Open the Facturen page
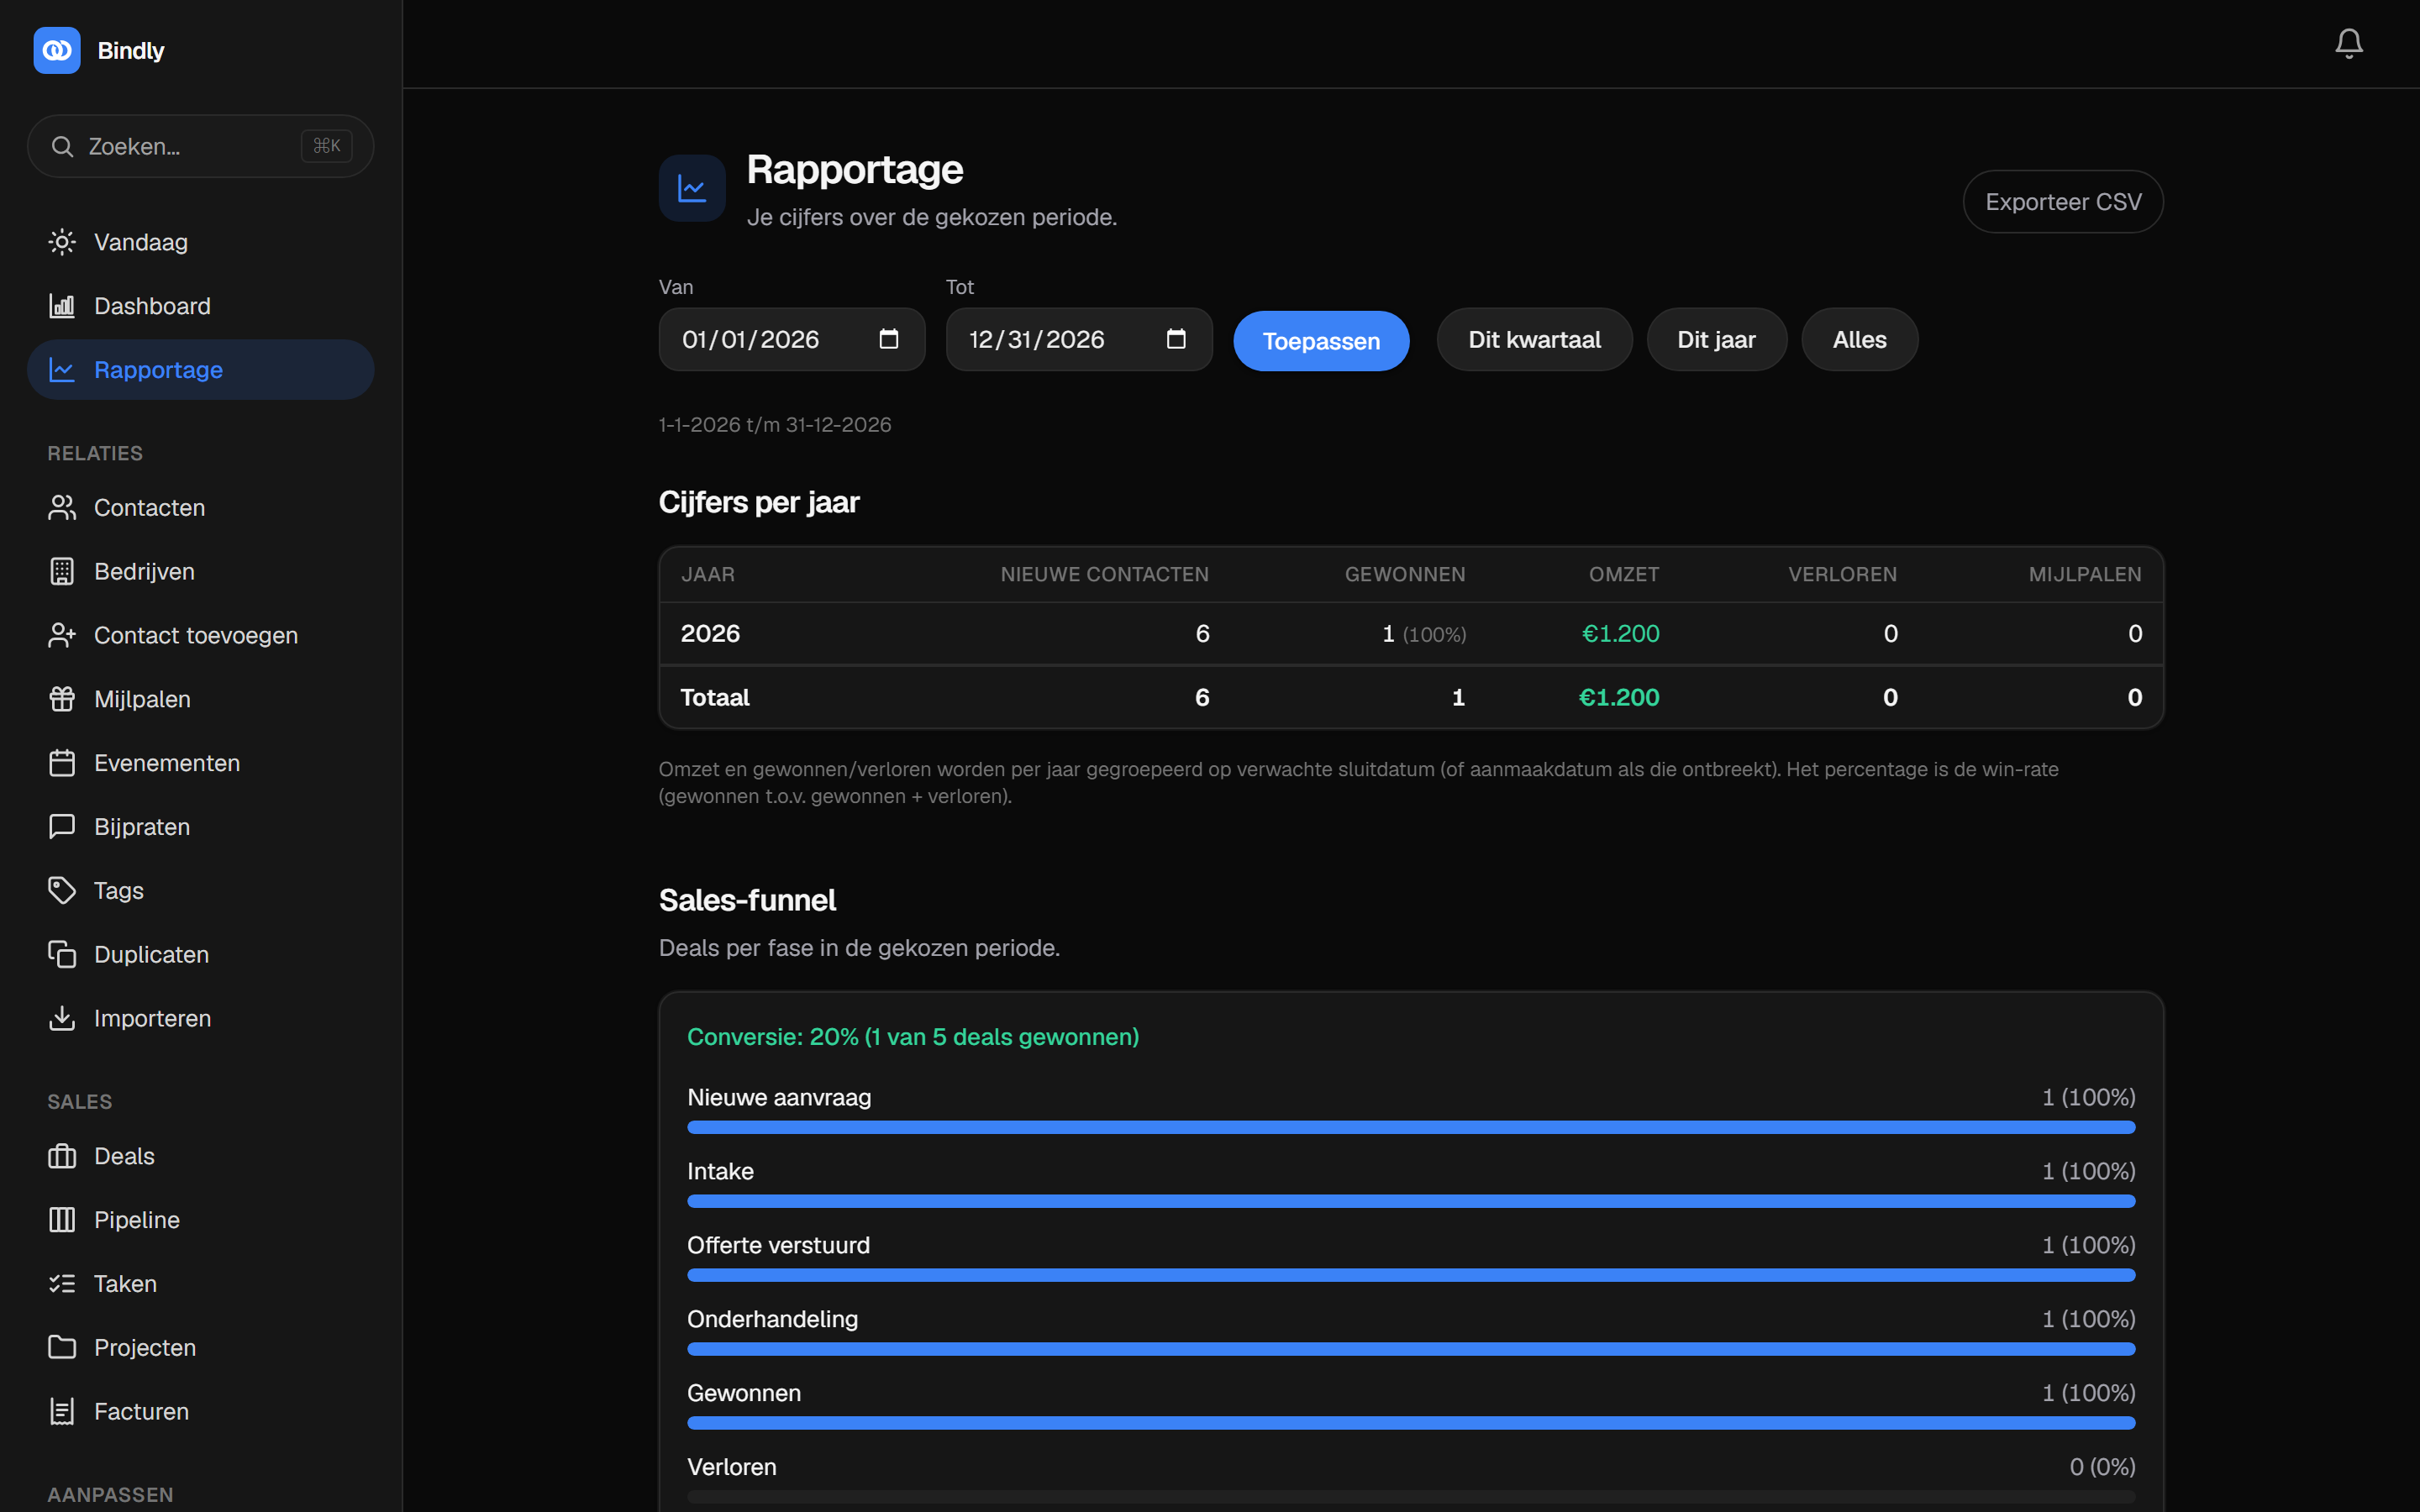This screenshot has height=1512, width=2420. (201, 1412)
